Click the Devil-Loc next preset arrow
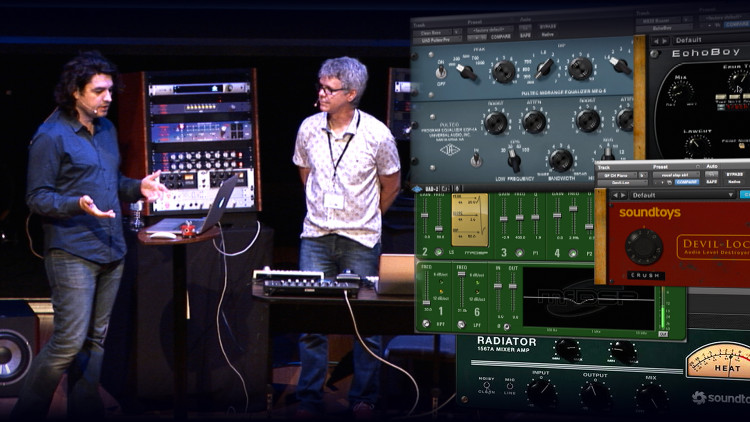This screenshot has width=750, height=422. tap(623, 195)
